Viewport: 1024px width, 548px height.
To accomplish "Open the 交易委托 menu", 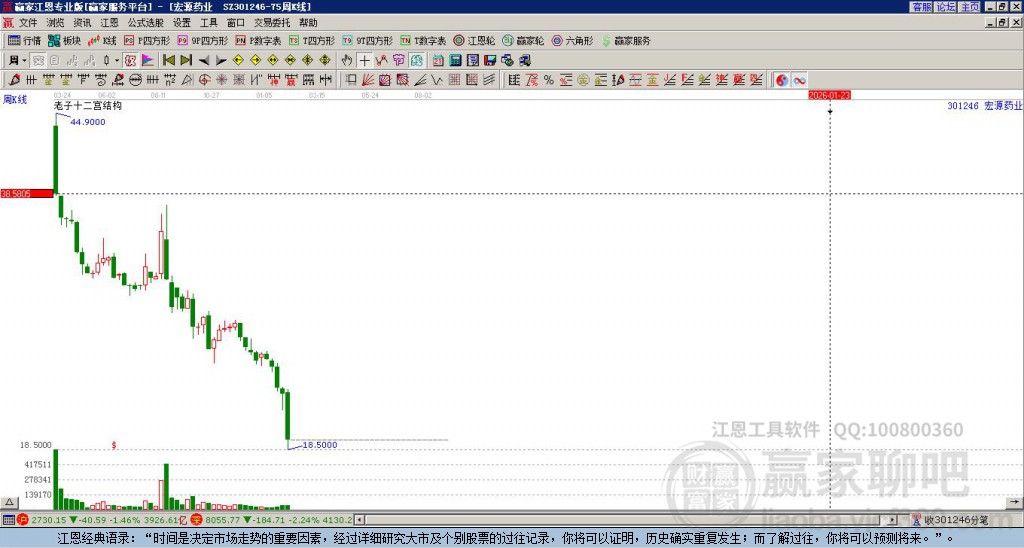I will [x=272, y=23].
